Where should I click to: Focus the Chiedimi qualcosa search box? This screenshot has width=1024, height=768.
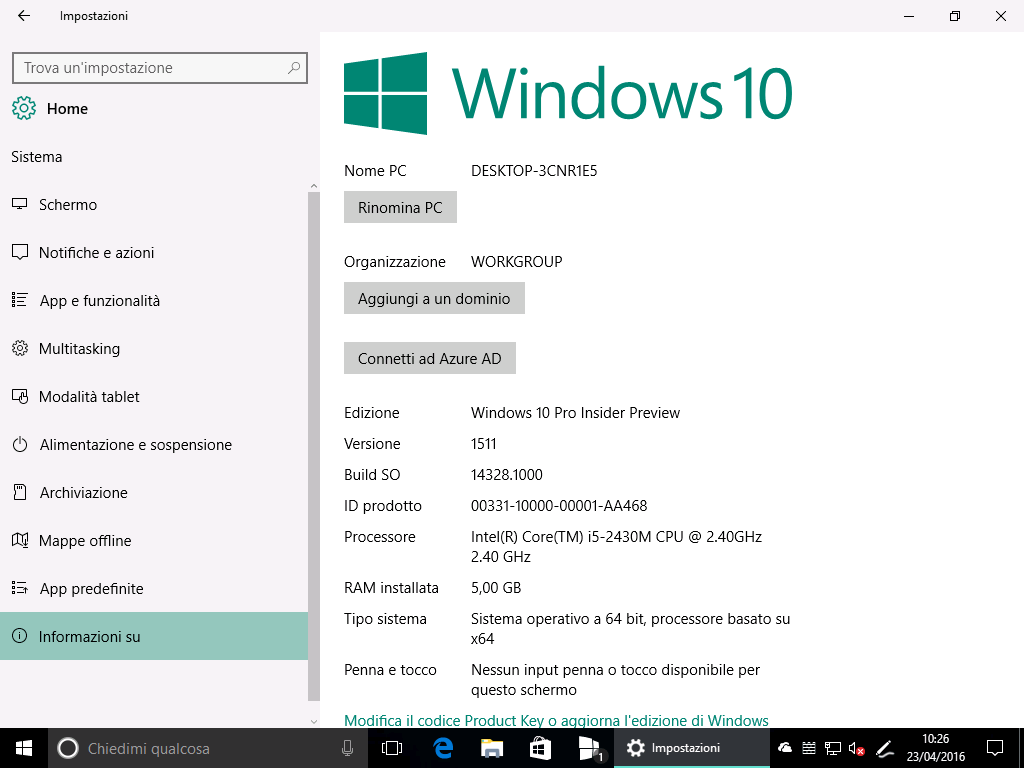tap(208, 748)
